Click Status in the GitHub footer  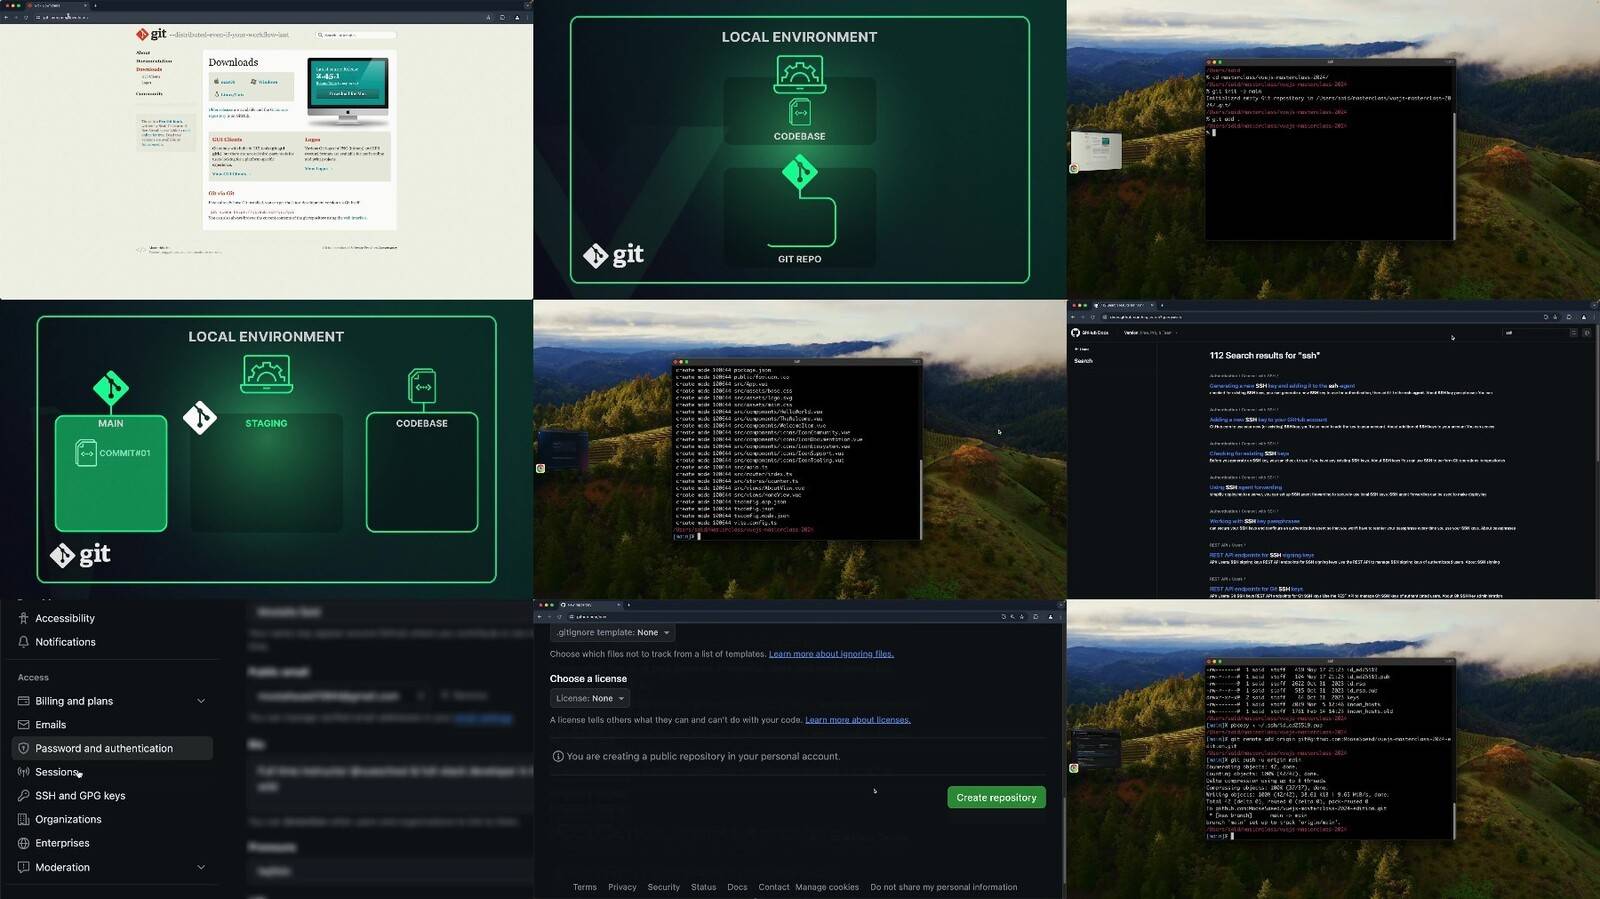pyautogui.click(x=704, y=887)
